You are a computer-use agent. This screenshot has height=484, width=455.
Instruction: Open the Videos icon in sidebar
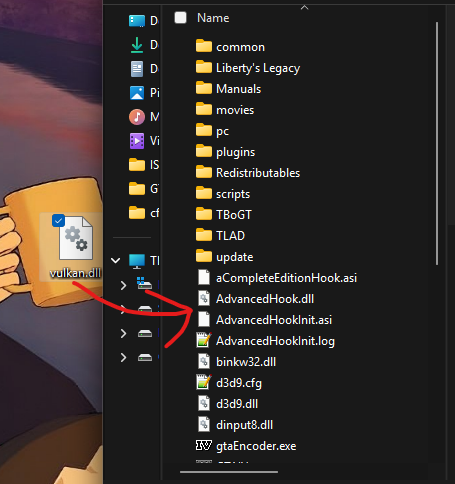[137, 141]
